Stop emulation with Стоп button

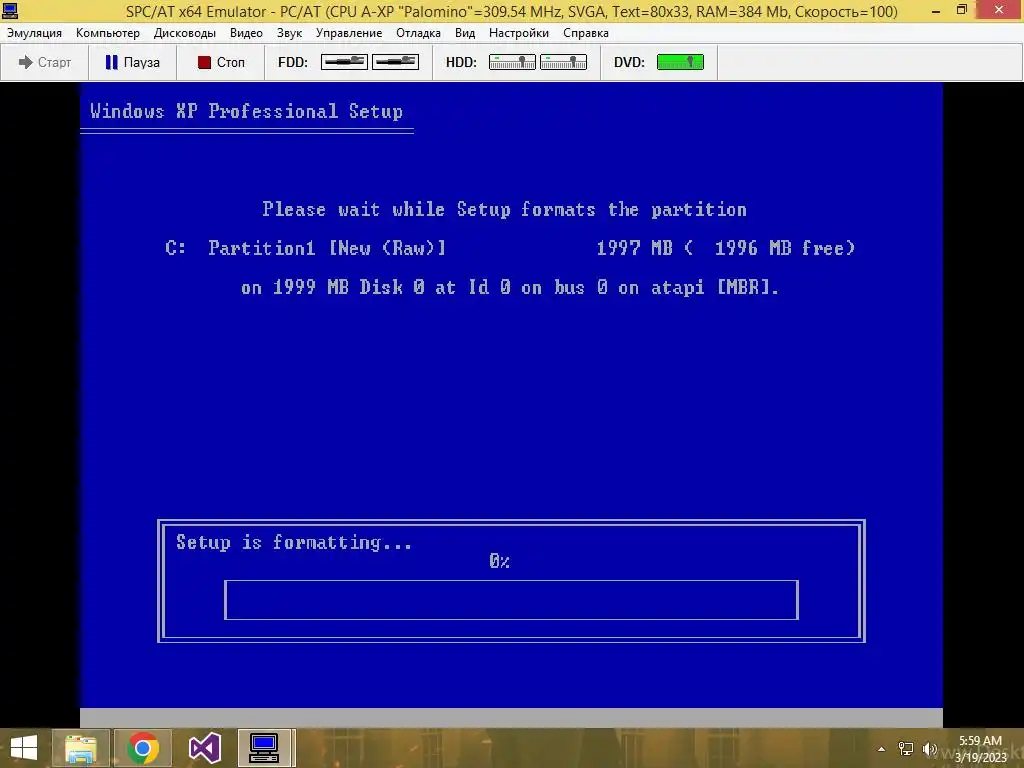221,62
